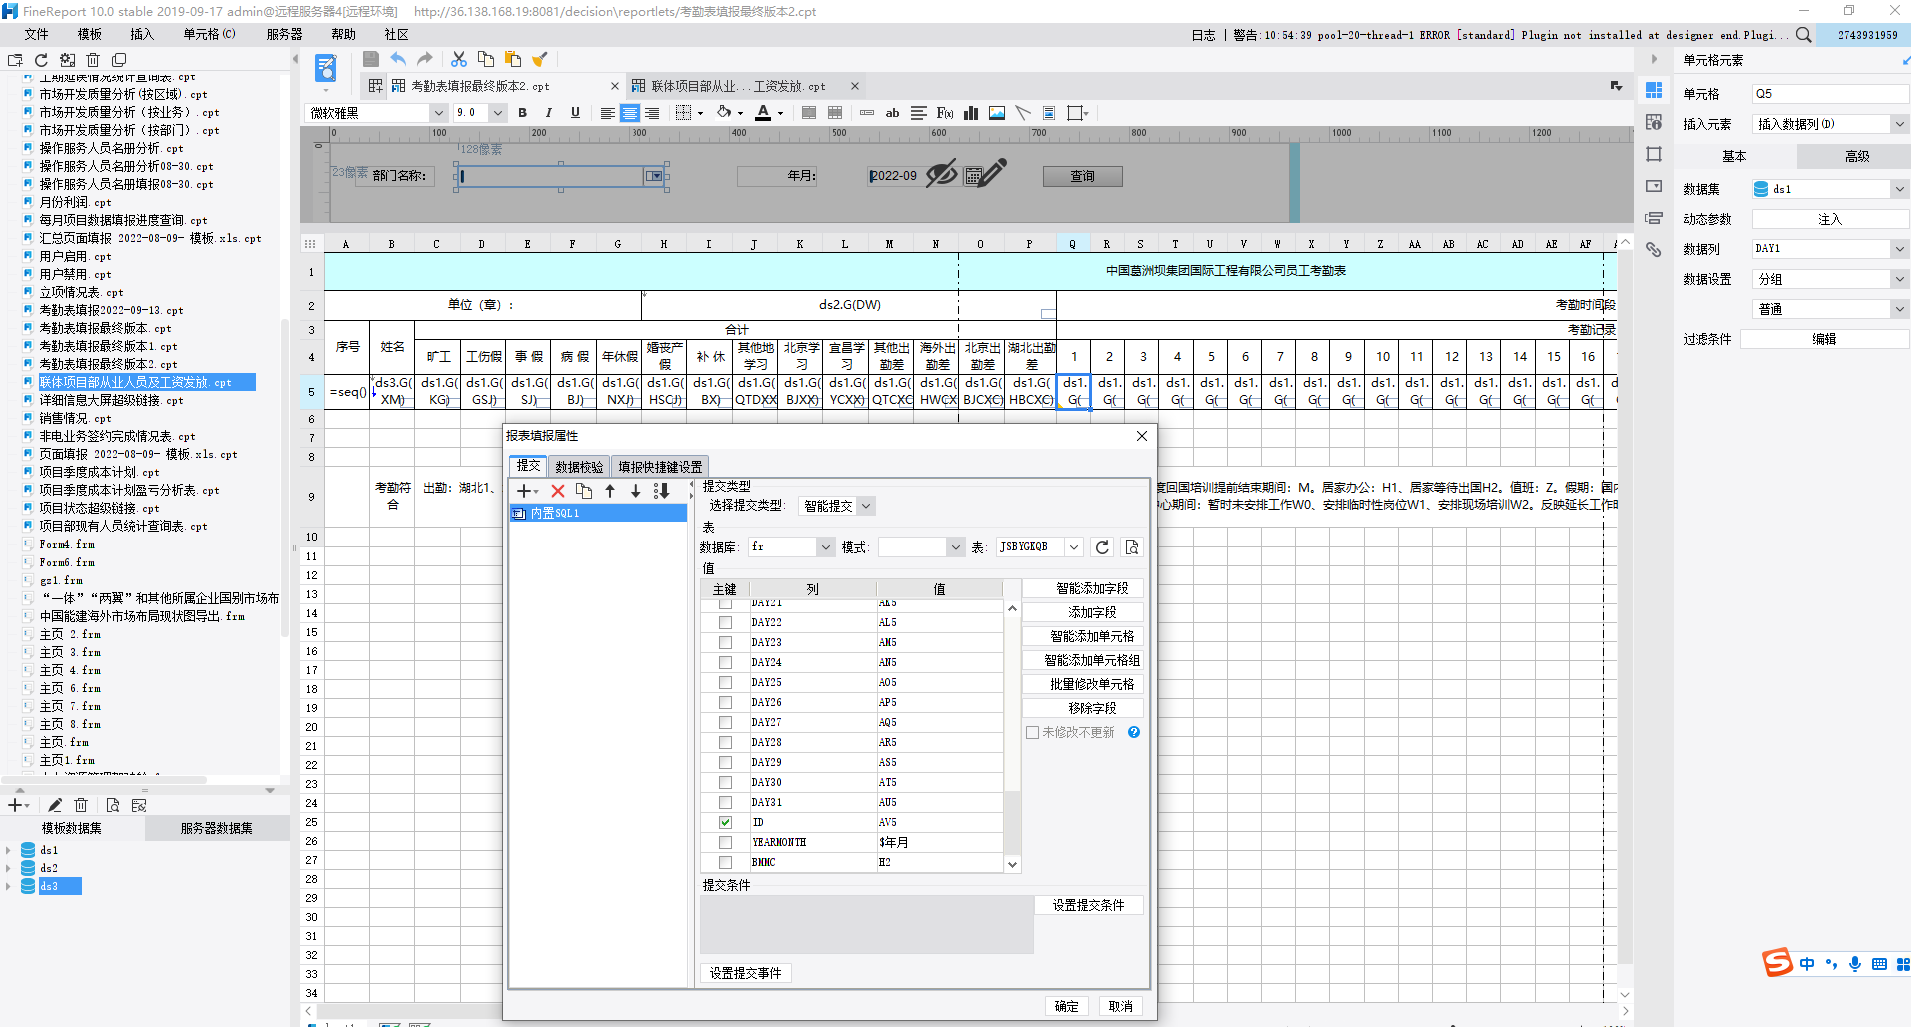
Task: Click the paste clipboard icon
Action: pyautogui.click(x=513, y=59)
